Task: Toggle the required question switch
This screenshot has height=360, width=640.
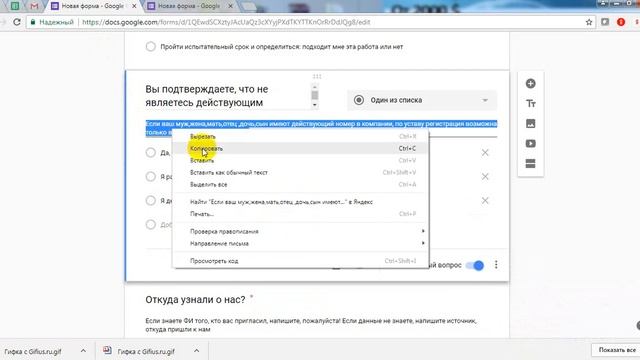Action: tap(475, 265)
